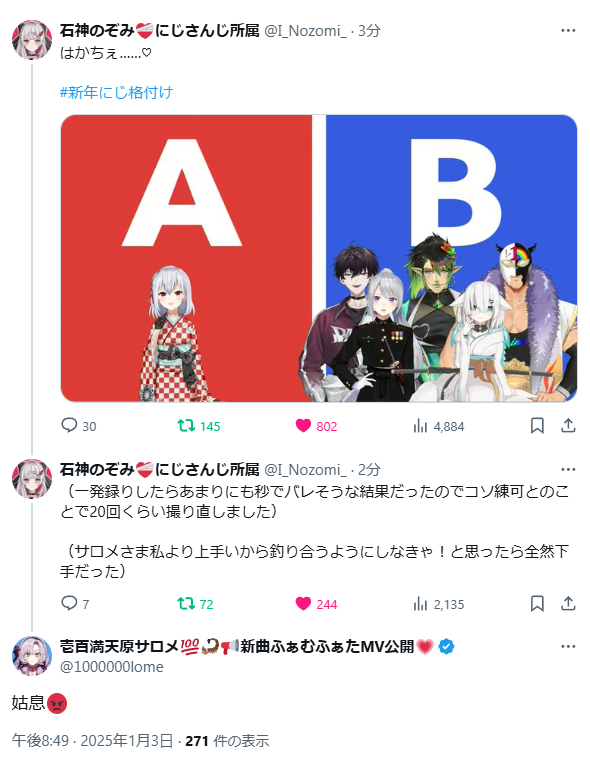The image size is (590, 767).
Task: View analytics icon showing 4,884 views
Action: tap(420, 426)
